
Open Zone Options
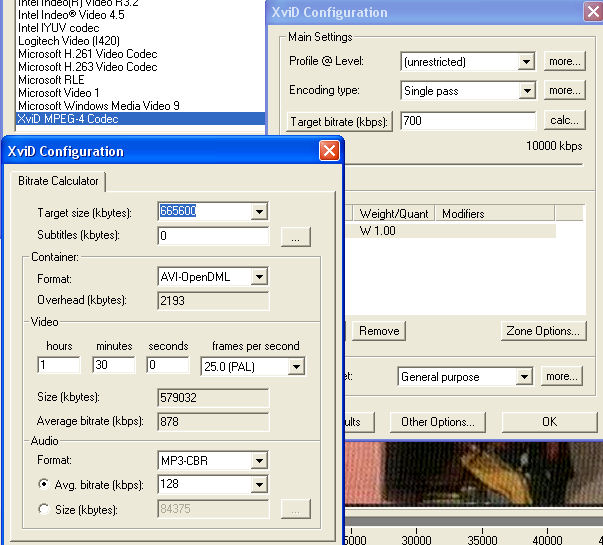(x=543, y=331)
